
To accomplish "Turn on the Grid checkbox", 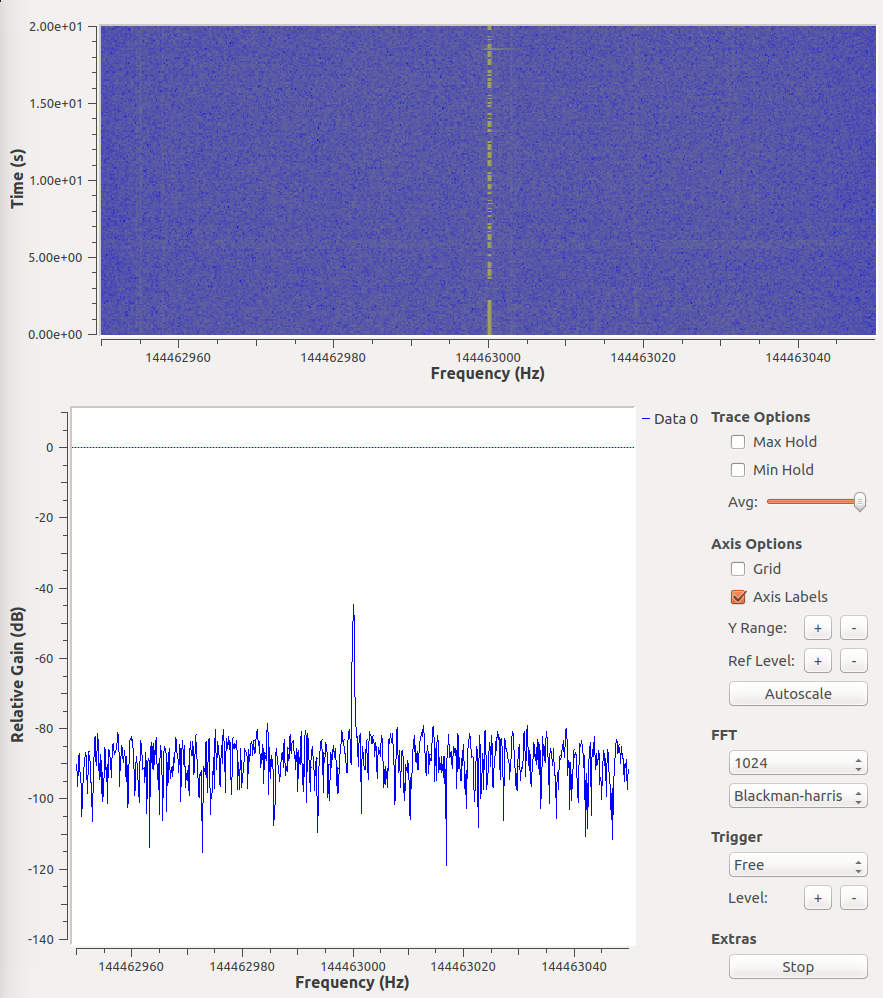I will tap(738, 569).
